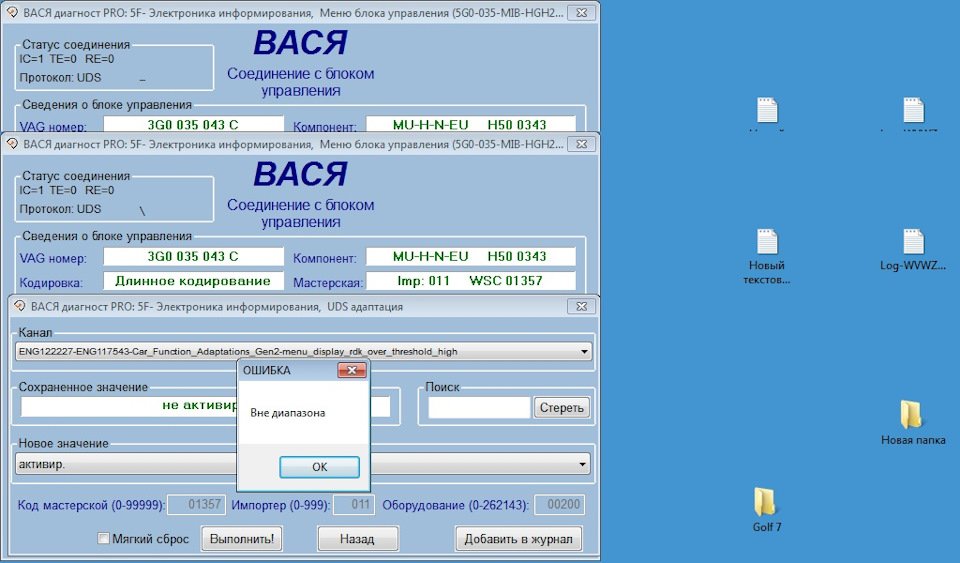Click the Сохраненное значение field
Viewport: 960px width, 563px height.
pyautogui.click(x=205, y=406)
